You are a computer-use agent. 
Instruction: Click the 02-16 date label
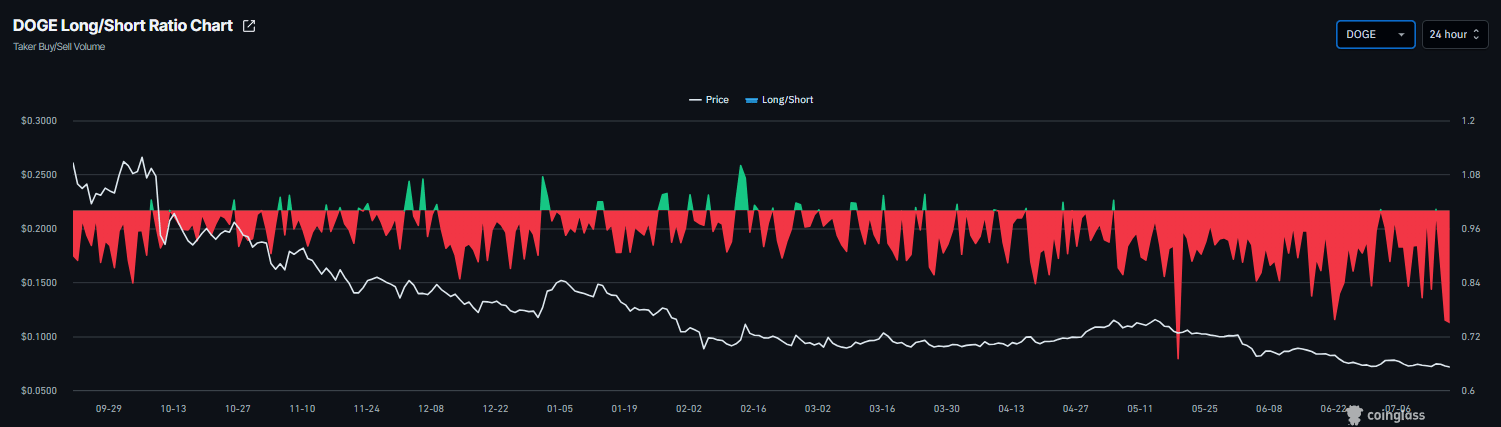753,409
